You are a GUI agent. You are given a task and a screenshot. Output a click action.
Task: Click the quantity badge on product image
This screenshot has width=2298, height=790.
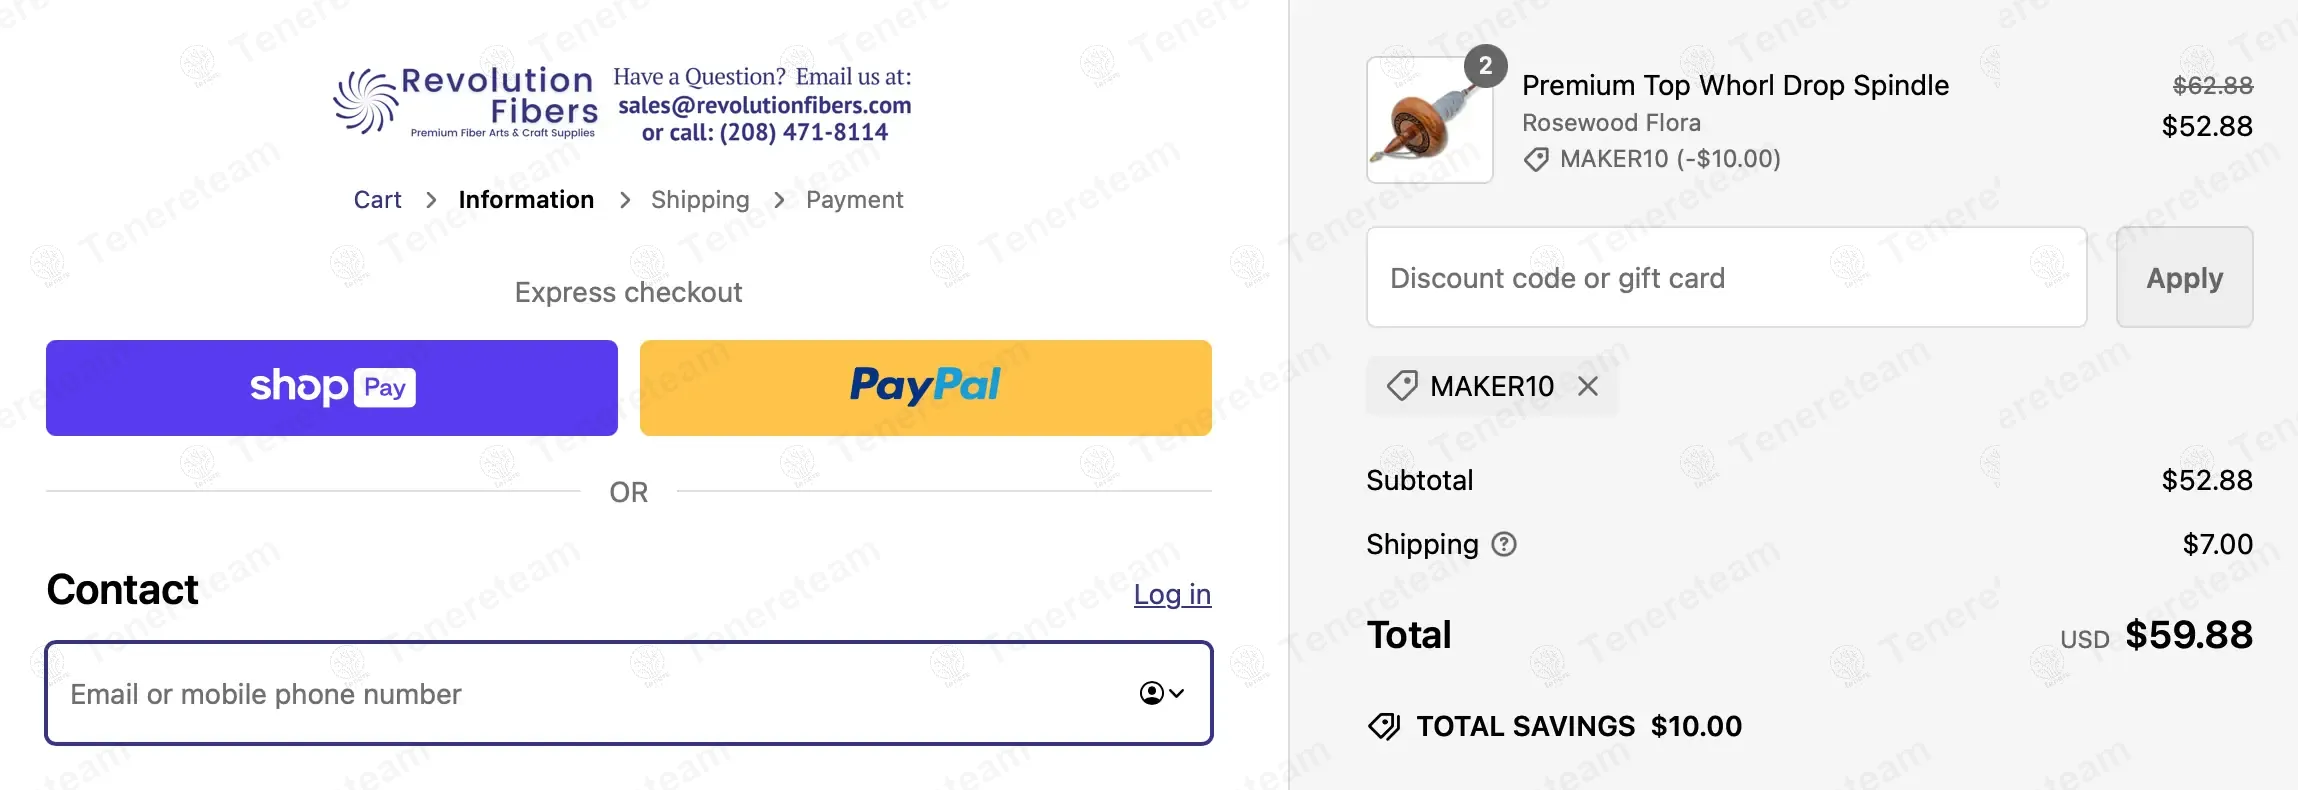click(x=1485, y=66)
